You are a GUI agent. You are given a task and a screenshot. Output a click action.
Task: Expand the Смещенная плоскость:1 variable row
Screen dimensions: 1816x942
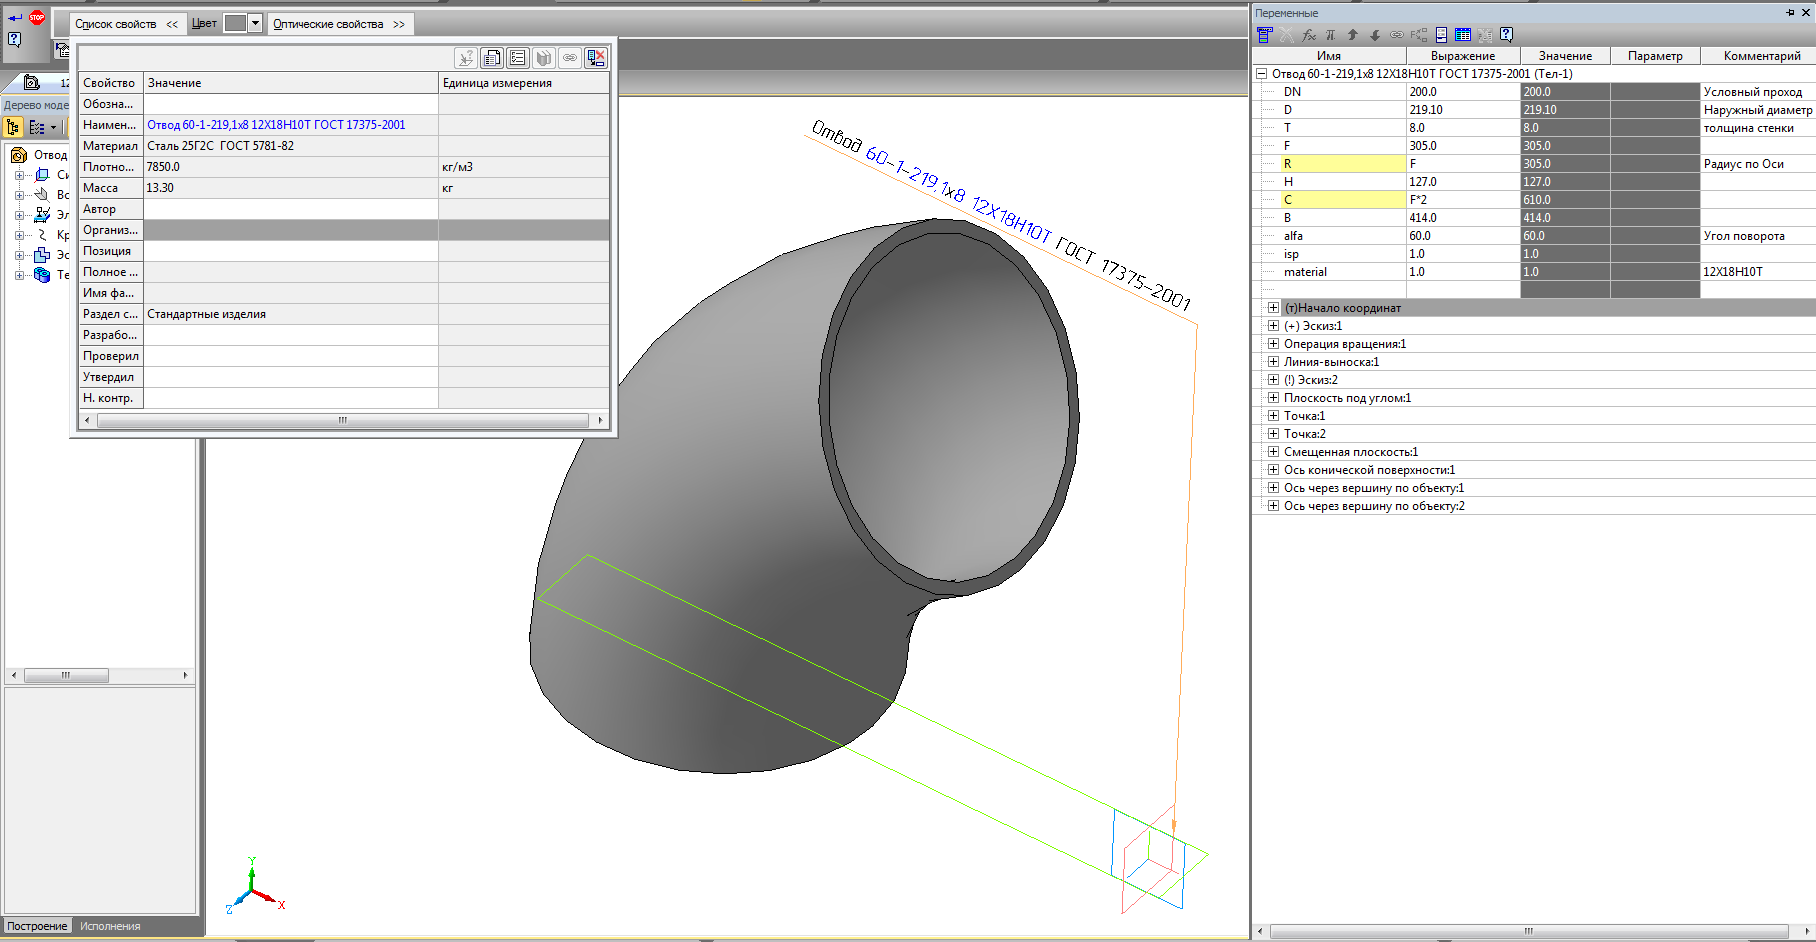point(1273,452)
